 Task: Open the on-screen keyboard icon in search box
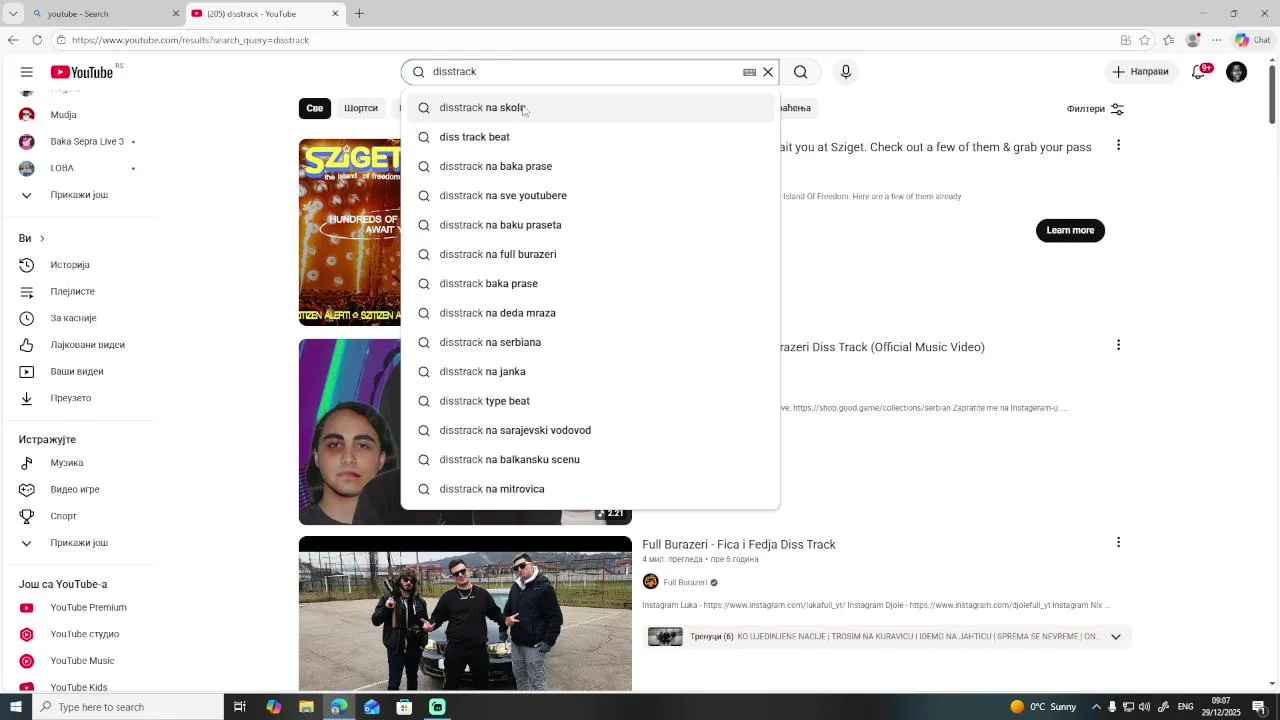749,72
